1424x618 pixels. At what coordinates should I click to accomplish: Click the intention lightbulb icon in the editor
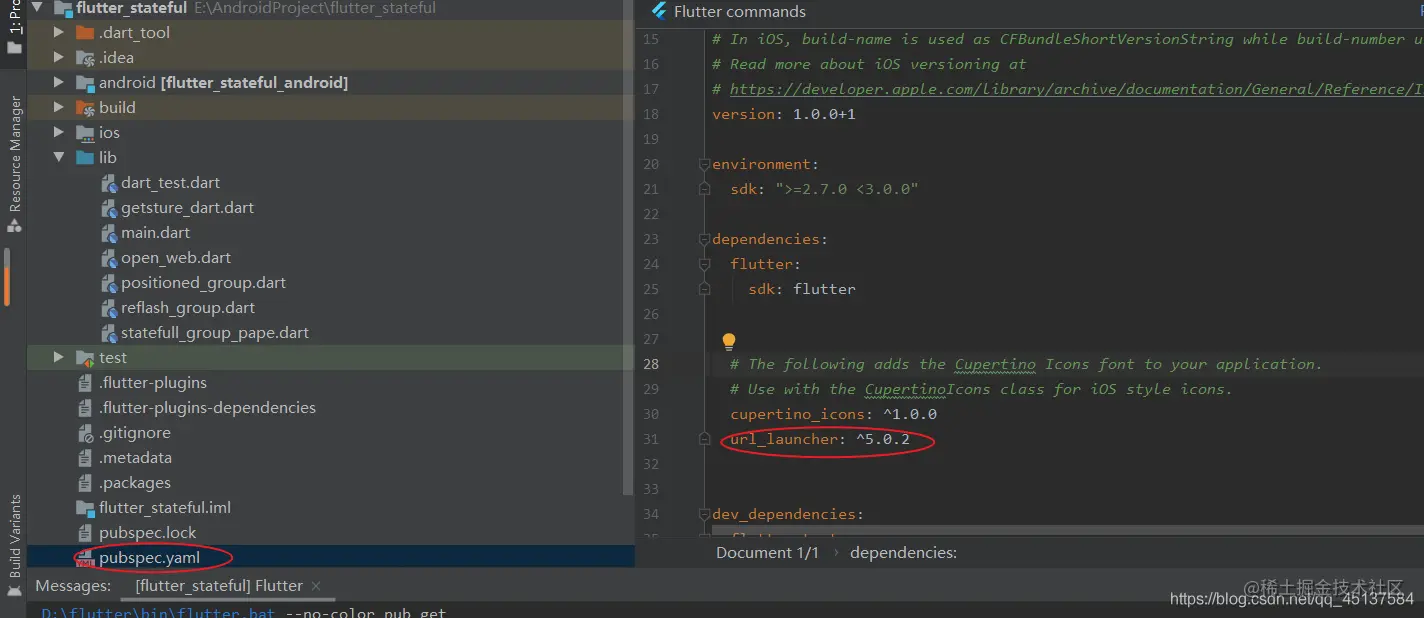pos(729,341)
